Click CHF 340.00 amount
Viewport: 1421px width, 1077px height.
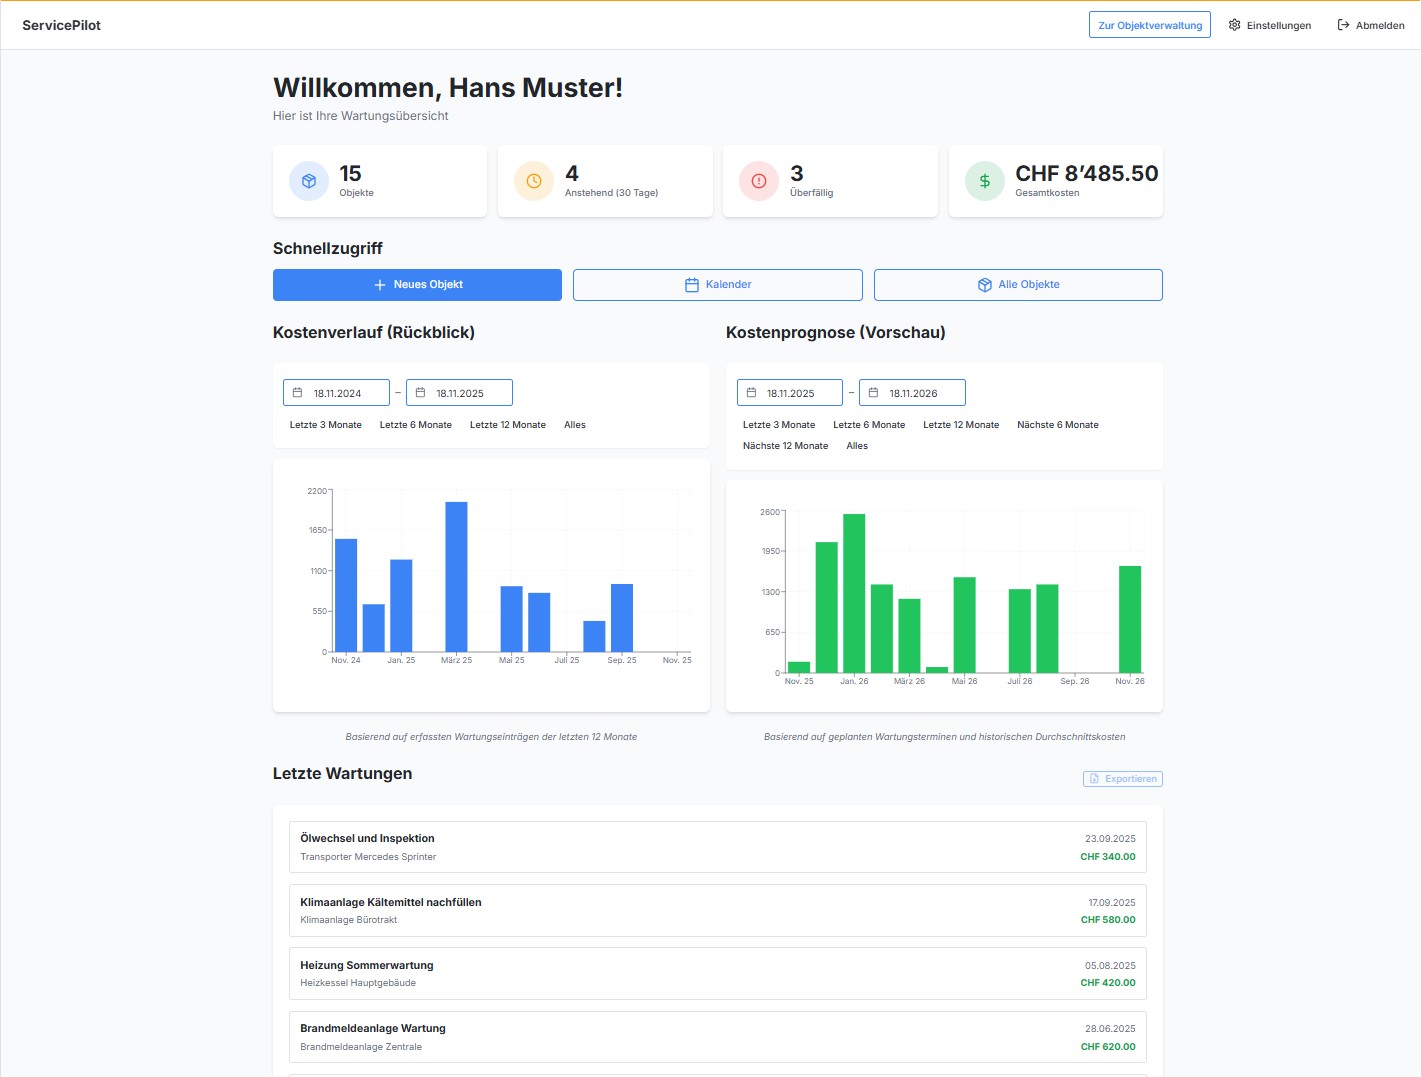pyautogui.click(x=1108, y=857)
